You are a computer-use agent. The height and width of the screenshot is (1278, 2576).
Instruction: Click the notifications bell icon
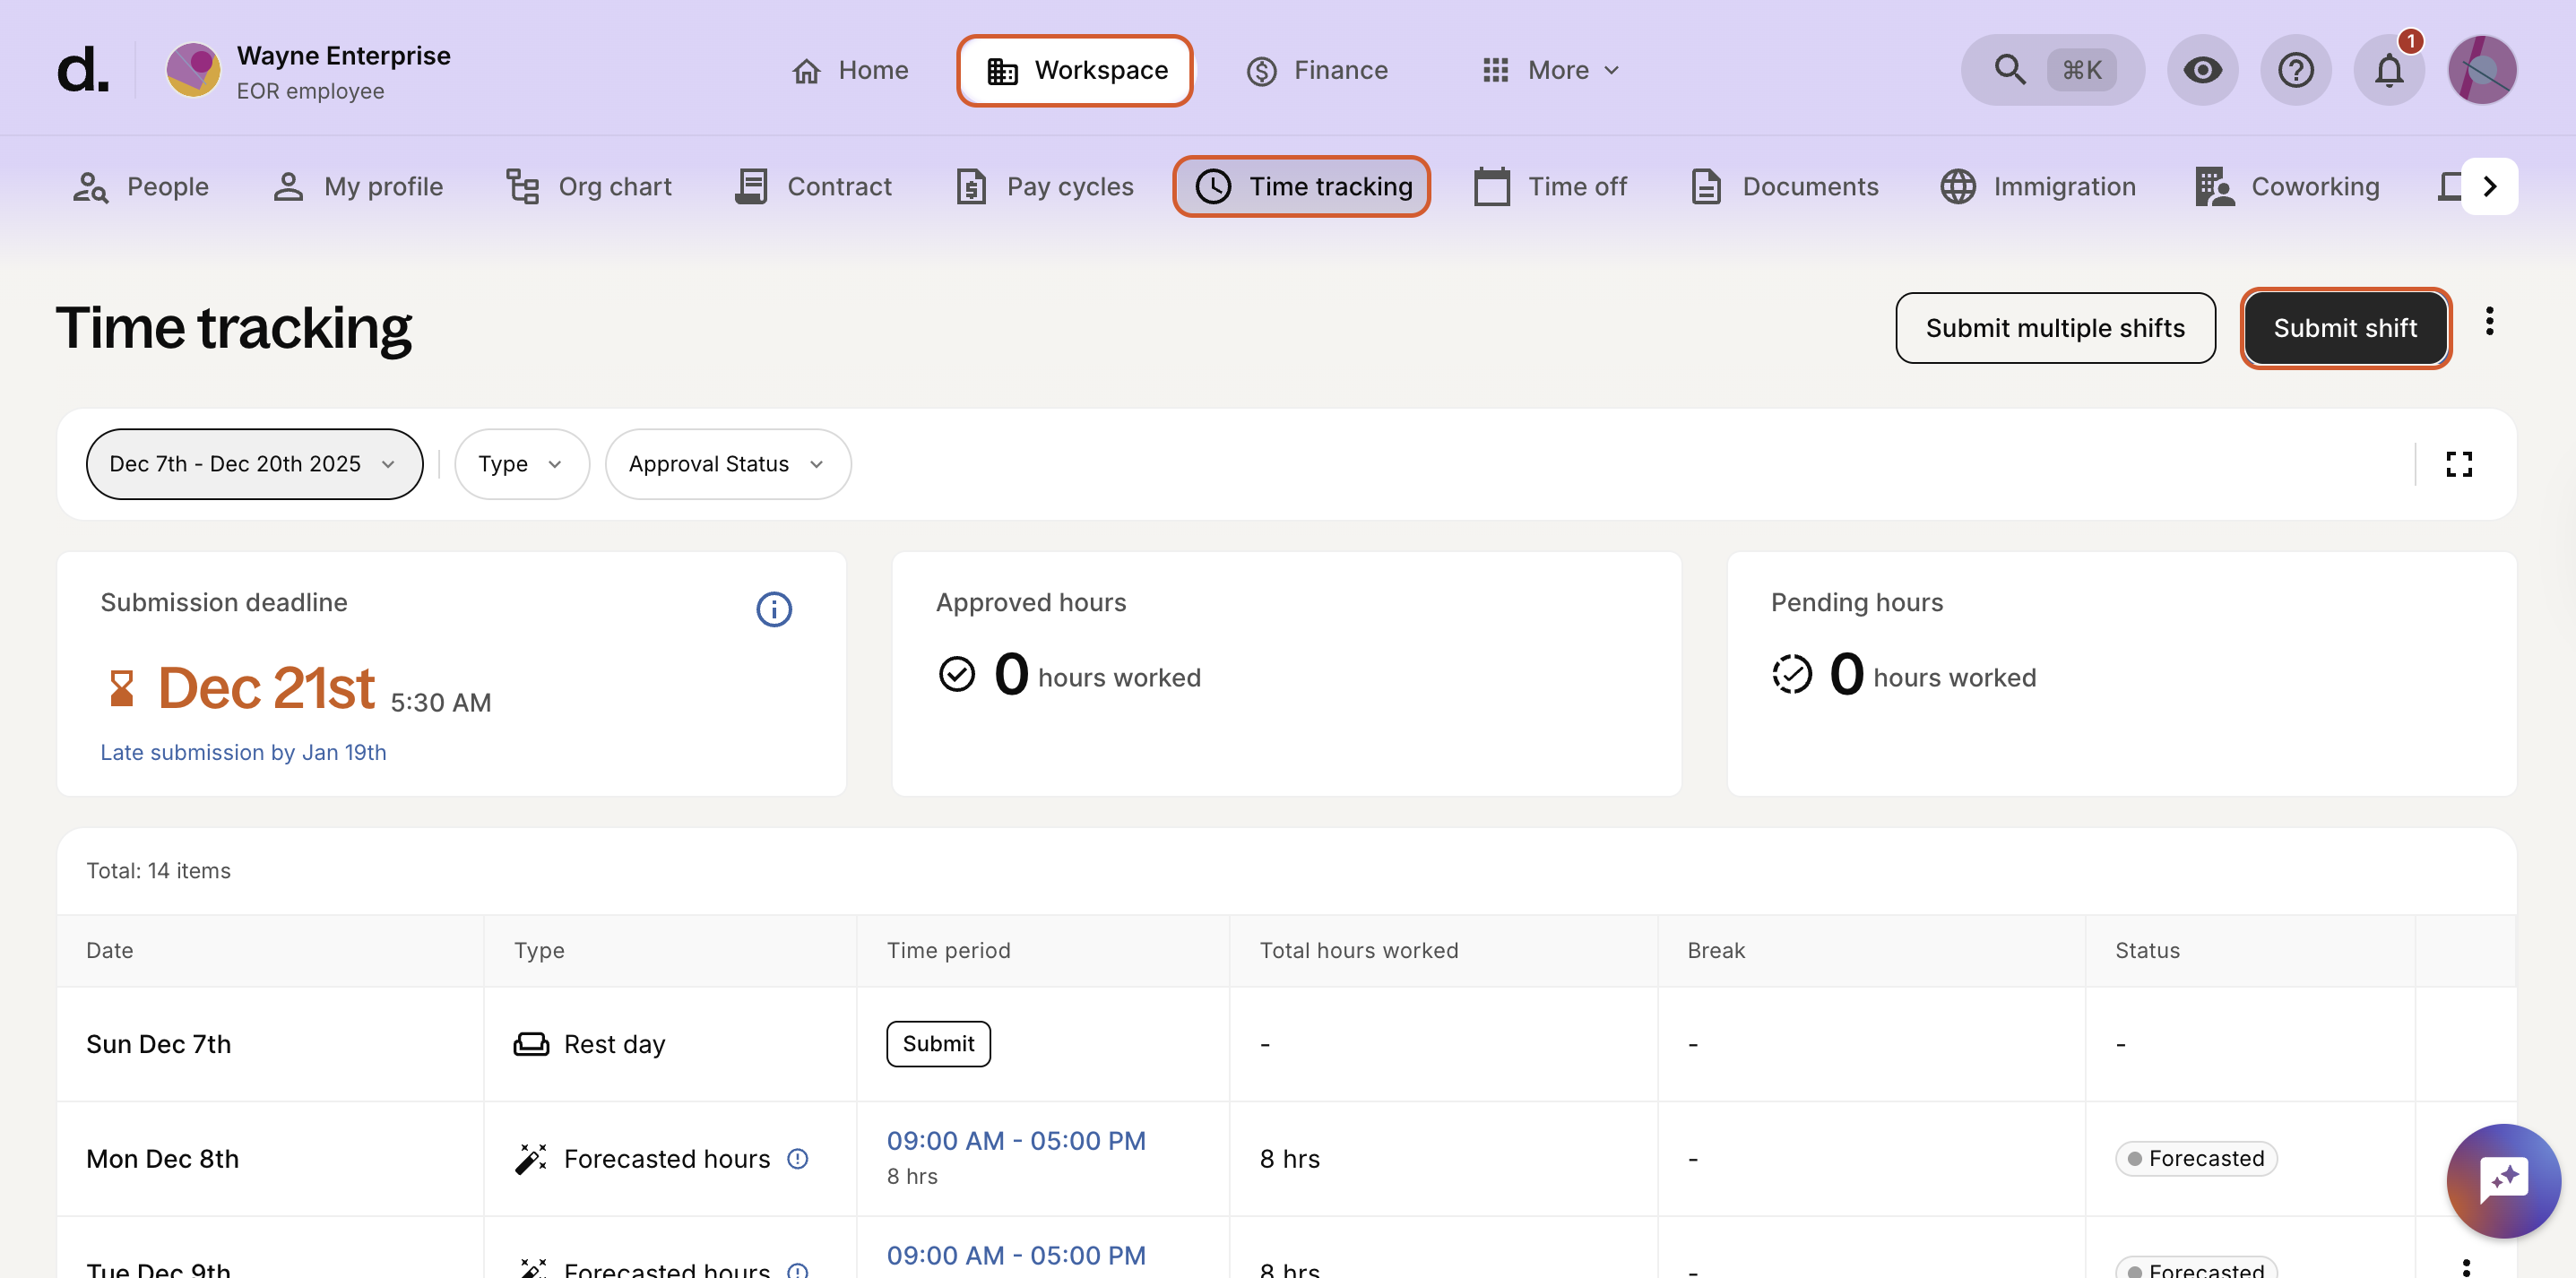2388,70
